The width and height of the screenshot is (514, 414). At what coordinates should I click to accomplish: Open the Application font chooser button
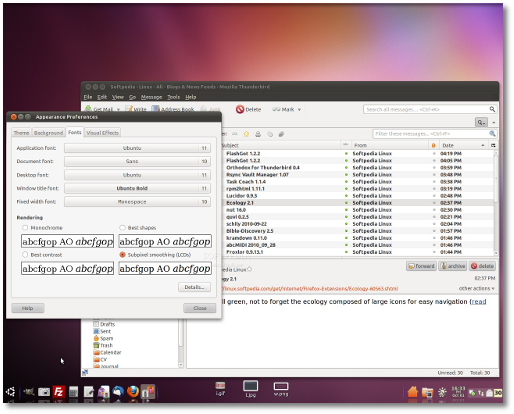[137, 148]
